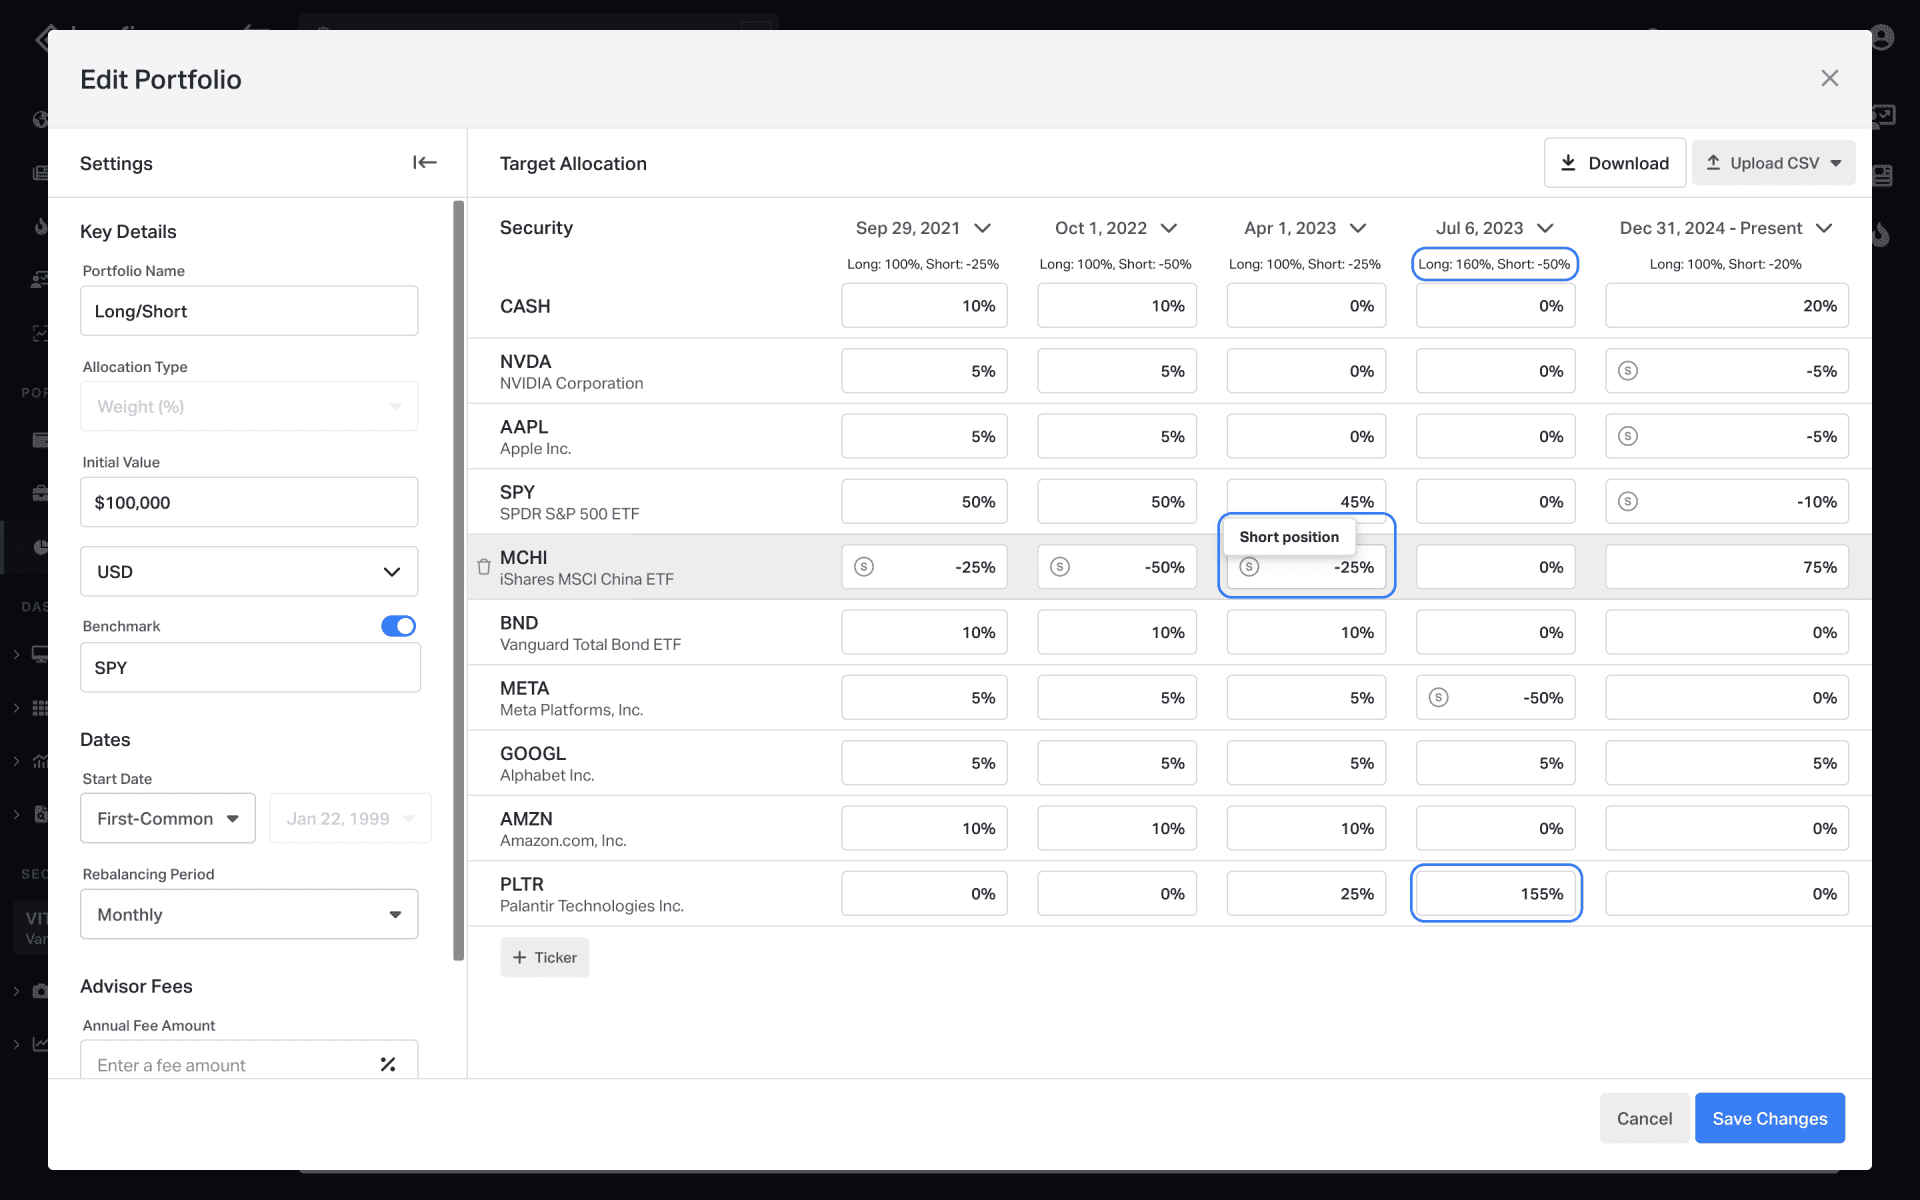Click the MCHI row trash delete icon

click(x=484, y=567)
